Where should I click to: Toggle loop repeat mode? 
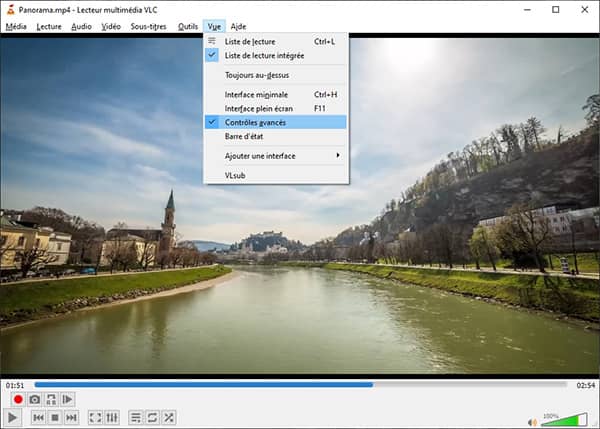[152, 418]
